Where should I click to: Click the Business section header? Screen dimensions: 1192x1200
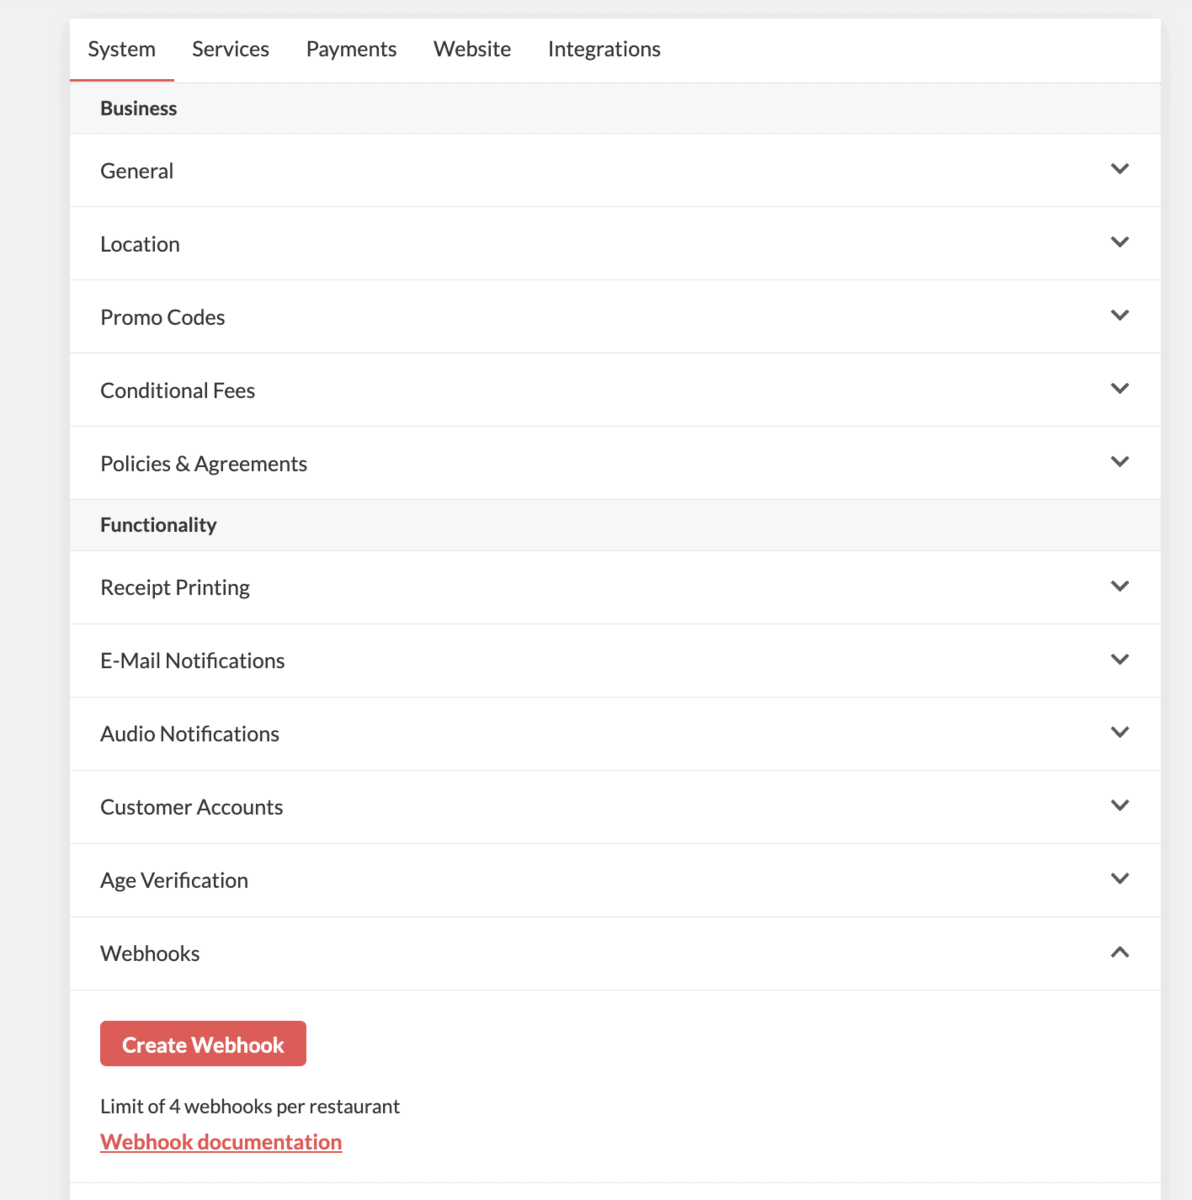coord(138,108)
